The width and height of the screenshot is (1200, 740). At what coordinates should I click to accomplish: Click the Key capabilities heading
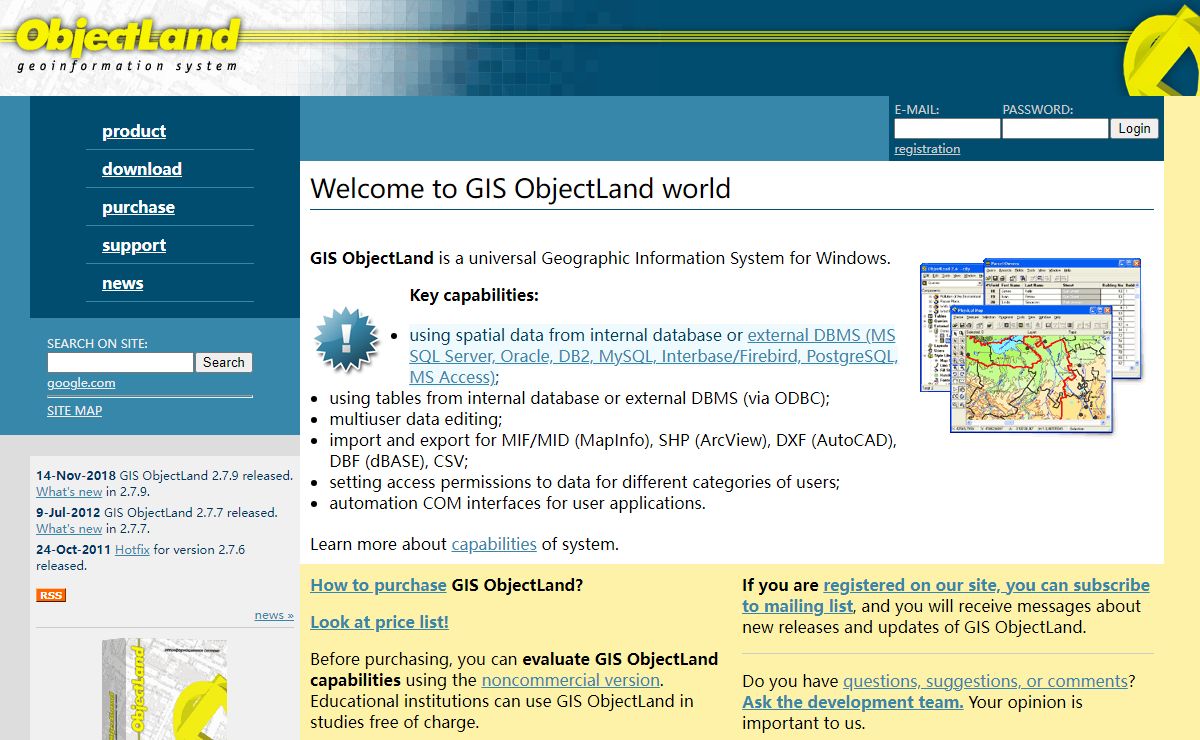[x=474, y=296]
